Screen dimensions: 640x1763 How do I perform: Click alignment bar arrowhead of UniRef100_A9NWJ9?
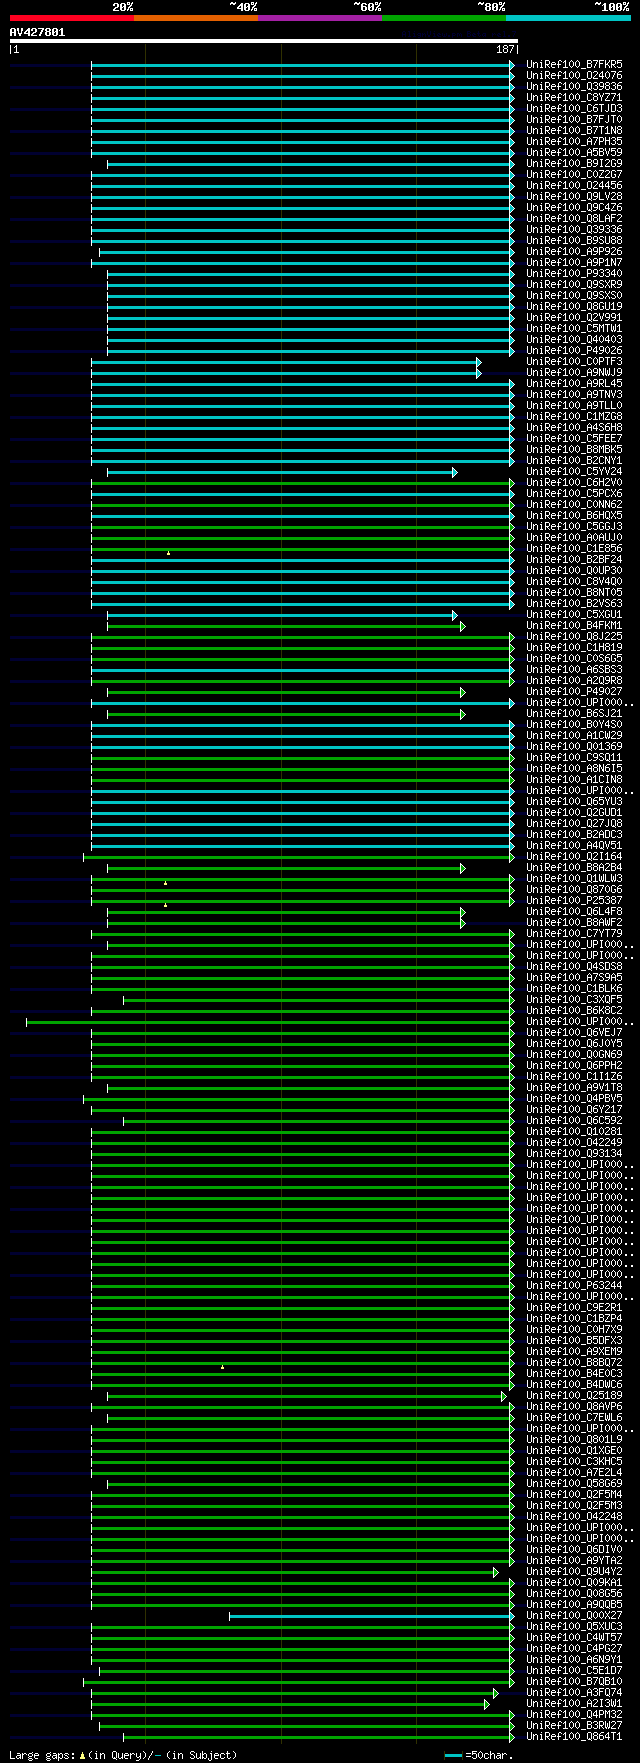pos(479,373)
